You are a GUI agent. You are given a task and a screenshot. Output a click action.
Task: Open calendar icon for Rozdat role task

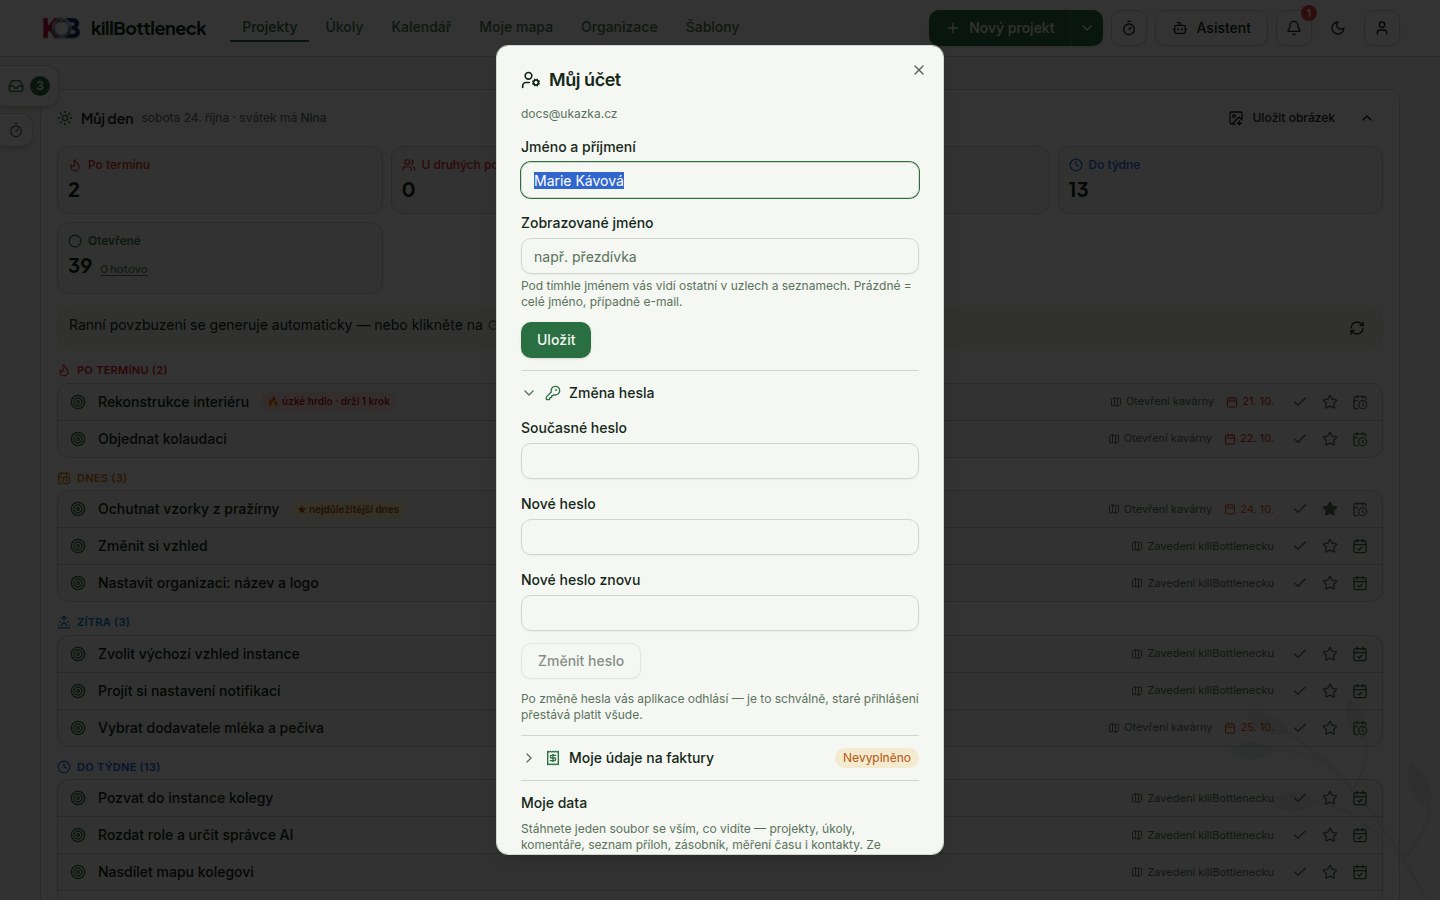pos(1360,835)
